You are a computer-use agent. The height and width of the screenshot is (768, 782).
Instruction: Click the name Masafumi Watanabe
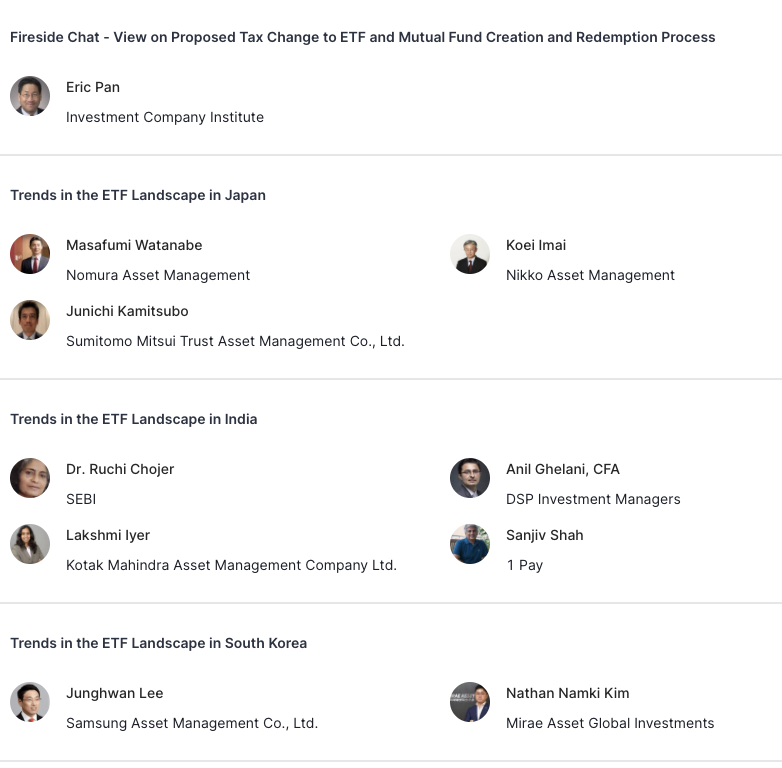(x=134, y=245)
